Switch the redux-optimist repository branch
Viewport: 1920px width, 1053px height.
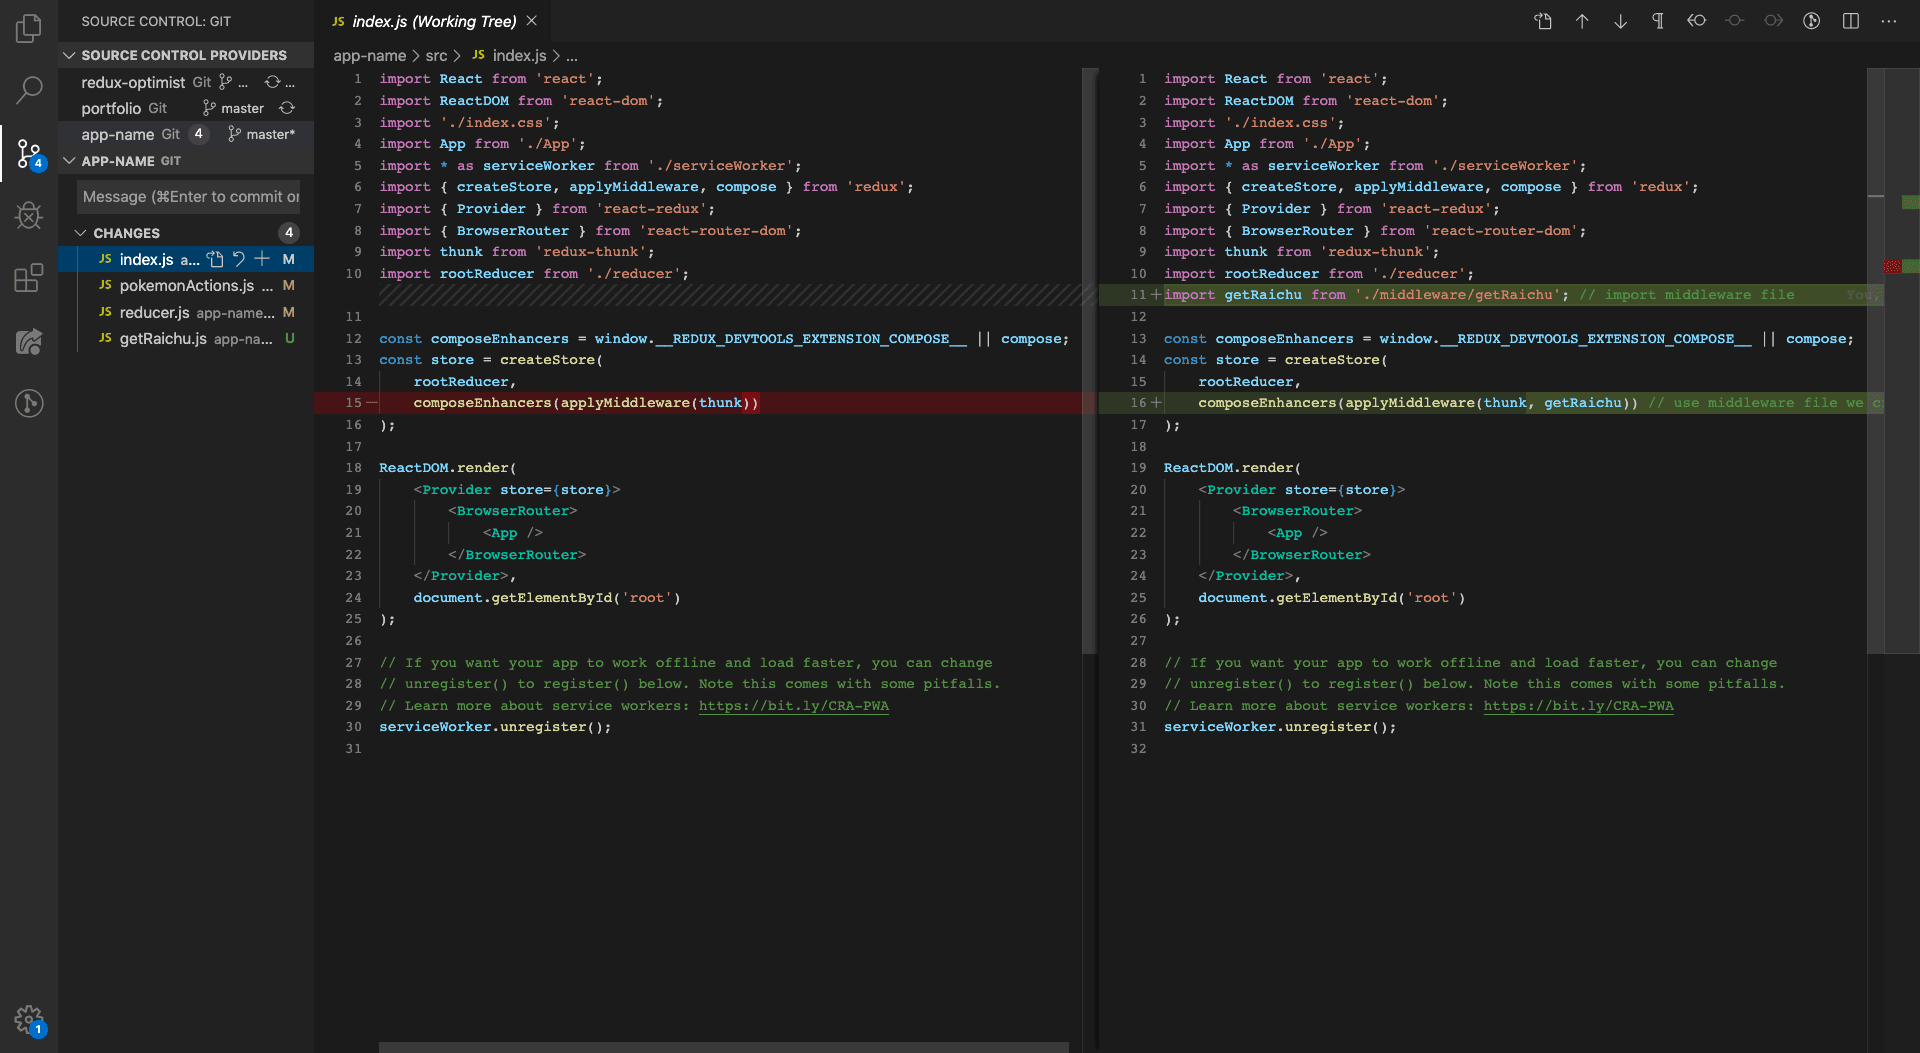(233, 82)
